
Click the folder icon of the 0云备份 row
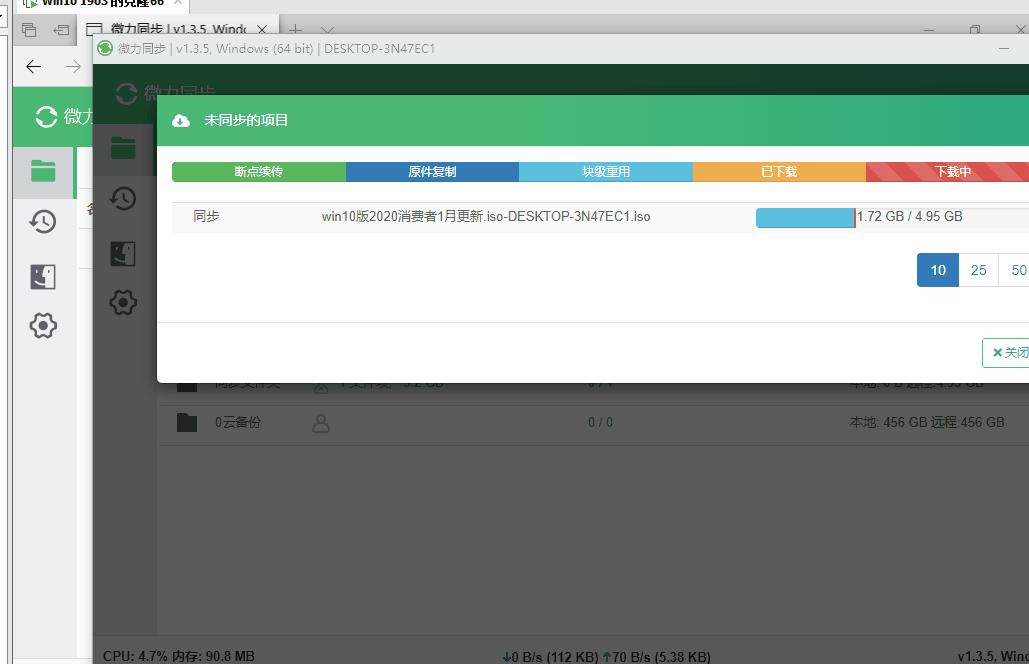pos(187,422)
